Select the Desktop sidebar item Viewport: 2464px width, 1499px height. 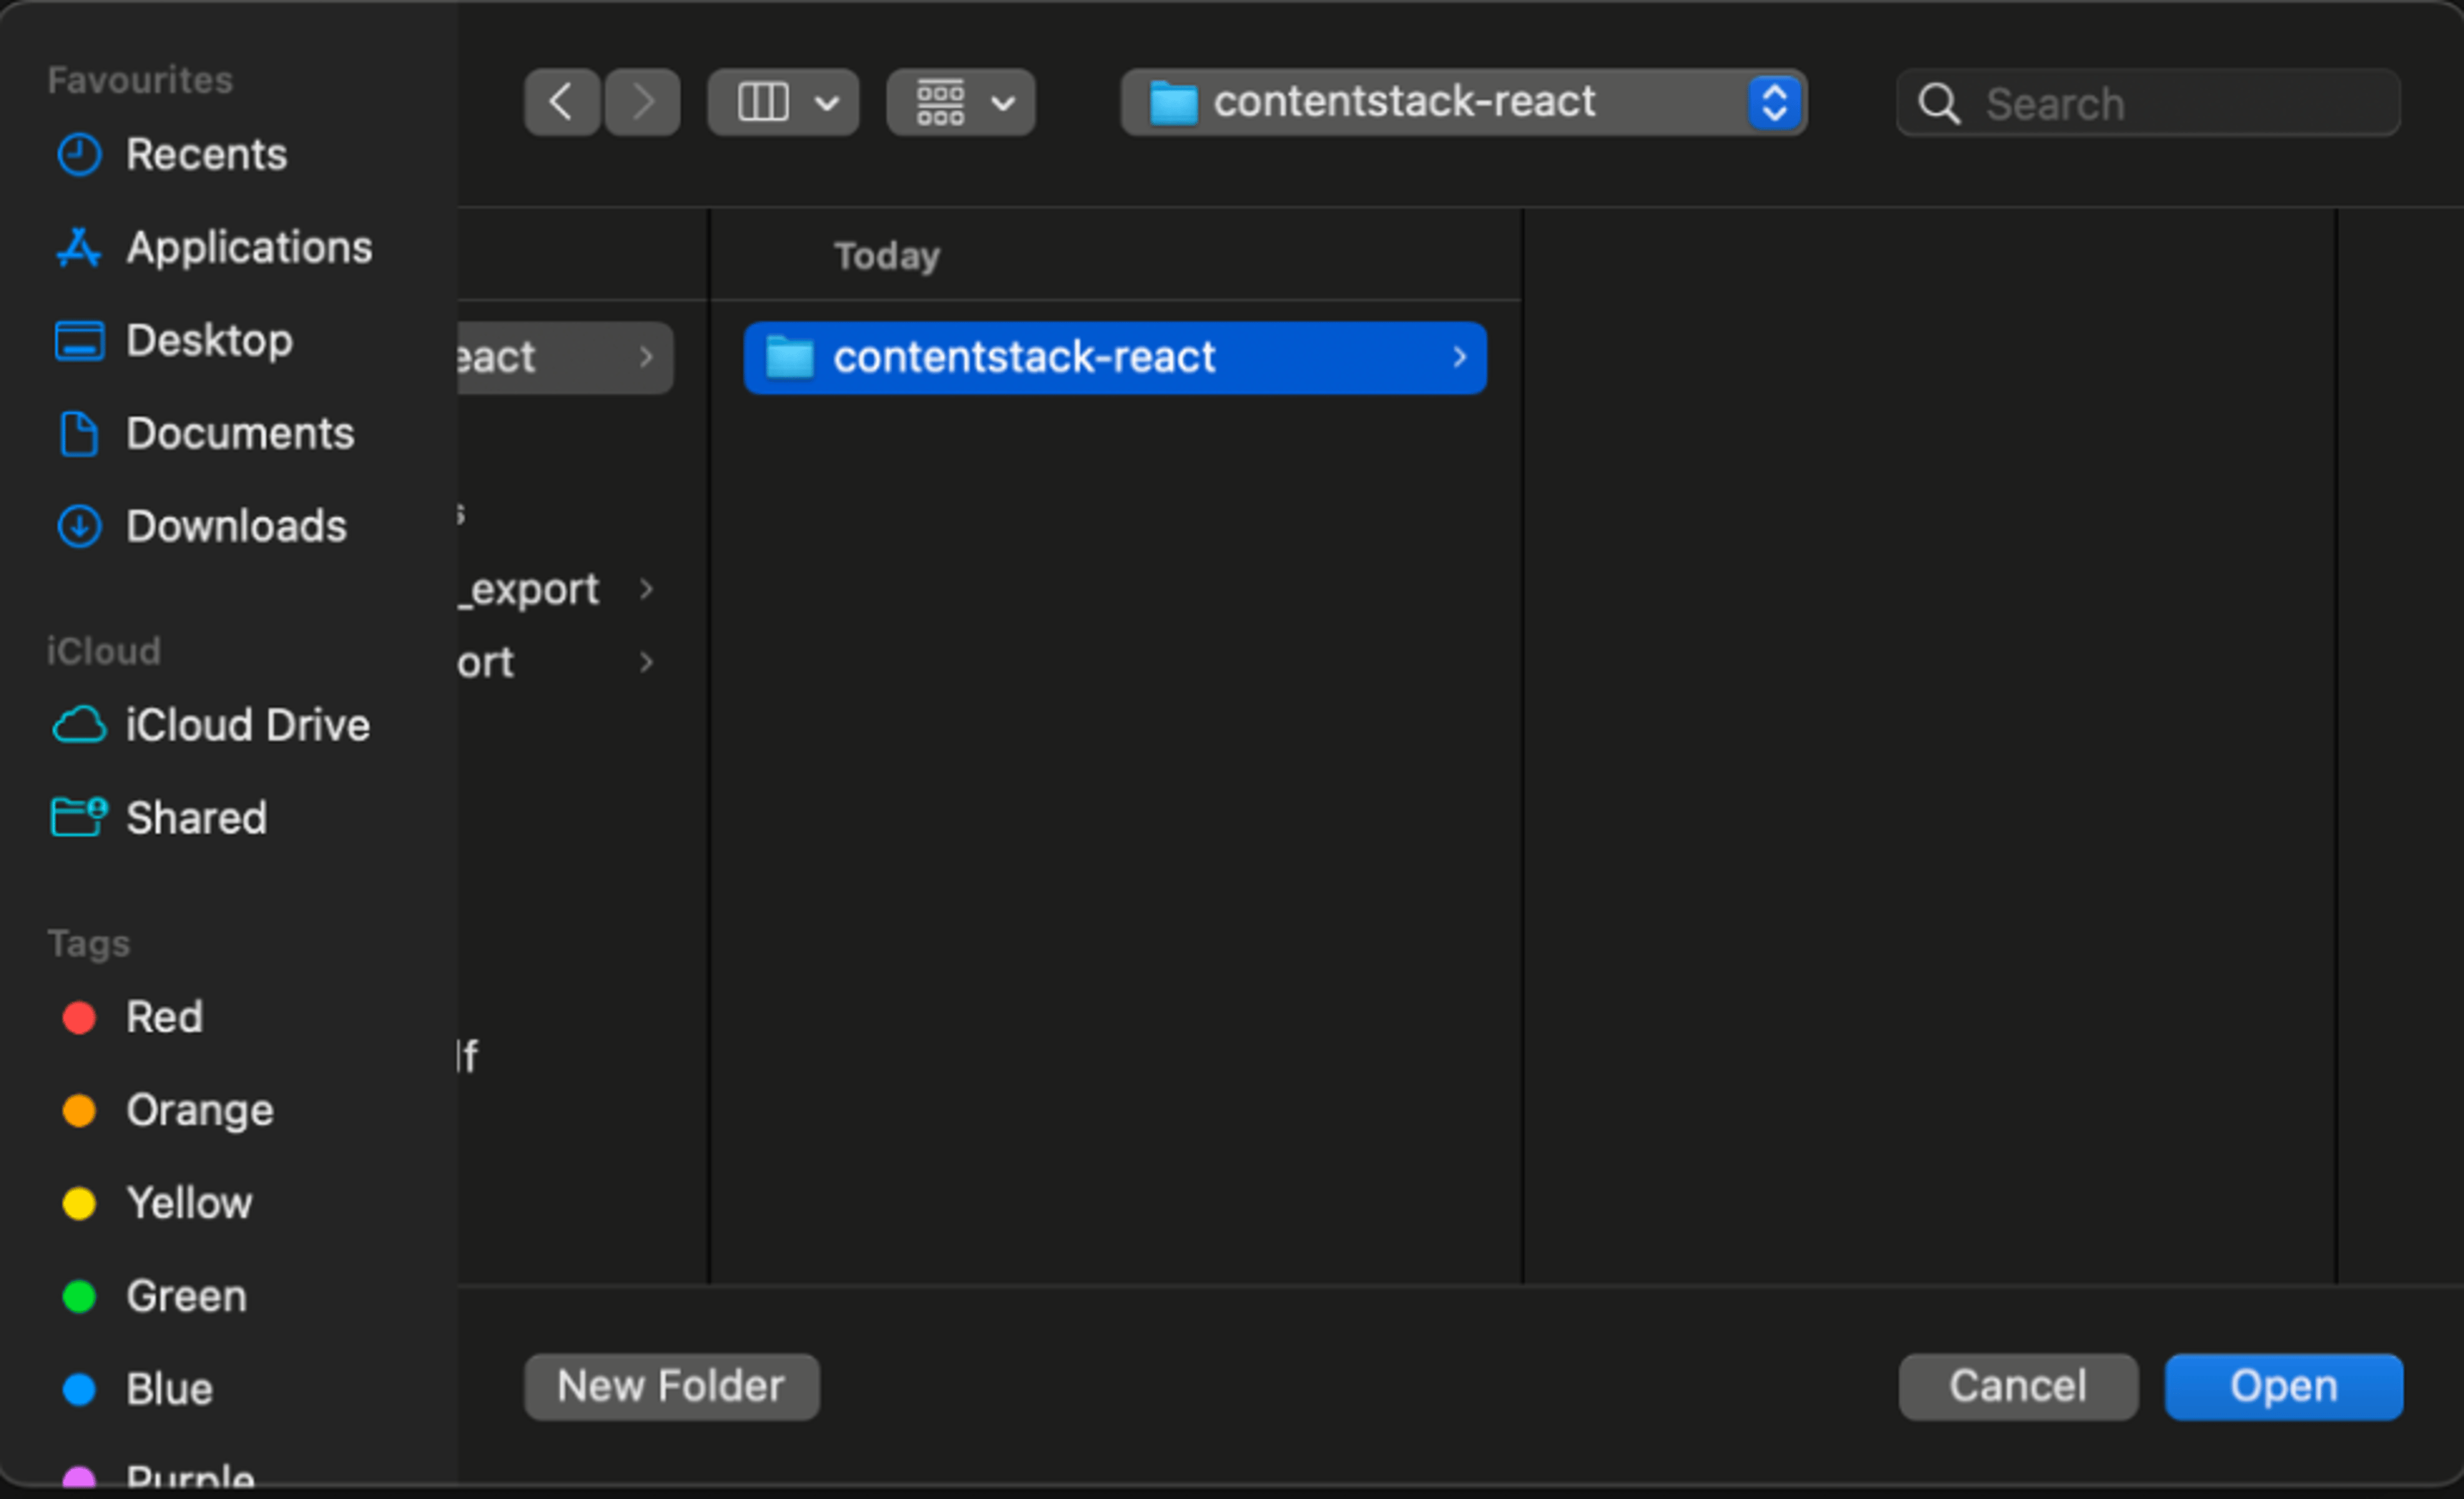173,340
